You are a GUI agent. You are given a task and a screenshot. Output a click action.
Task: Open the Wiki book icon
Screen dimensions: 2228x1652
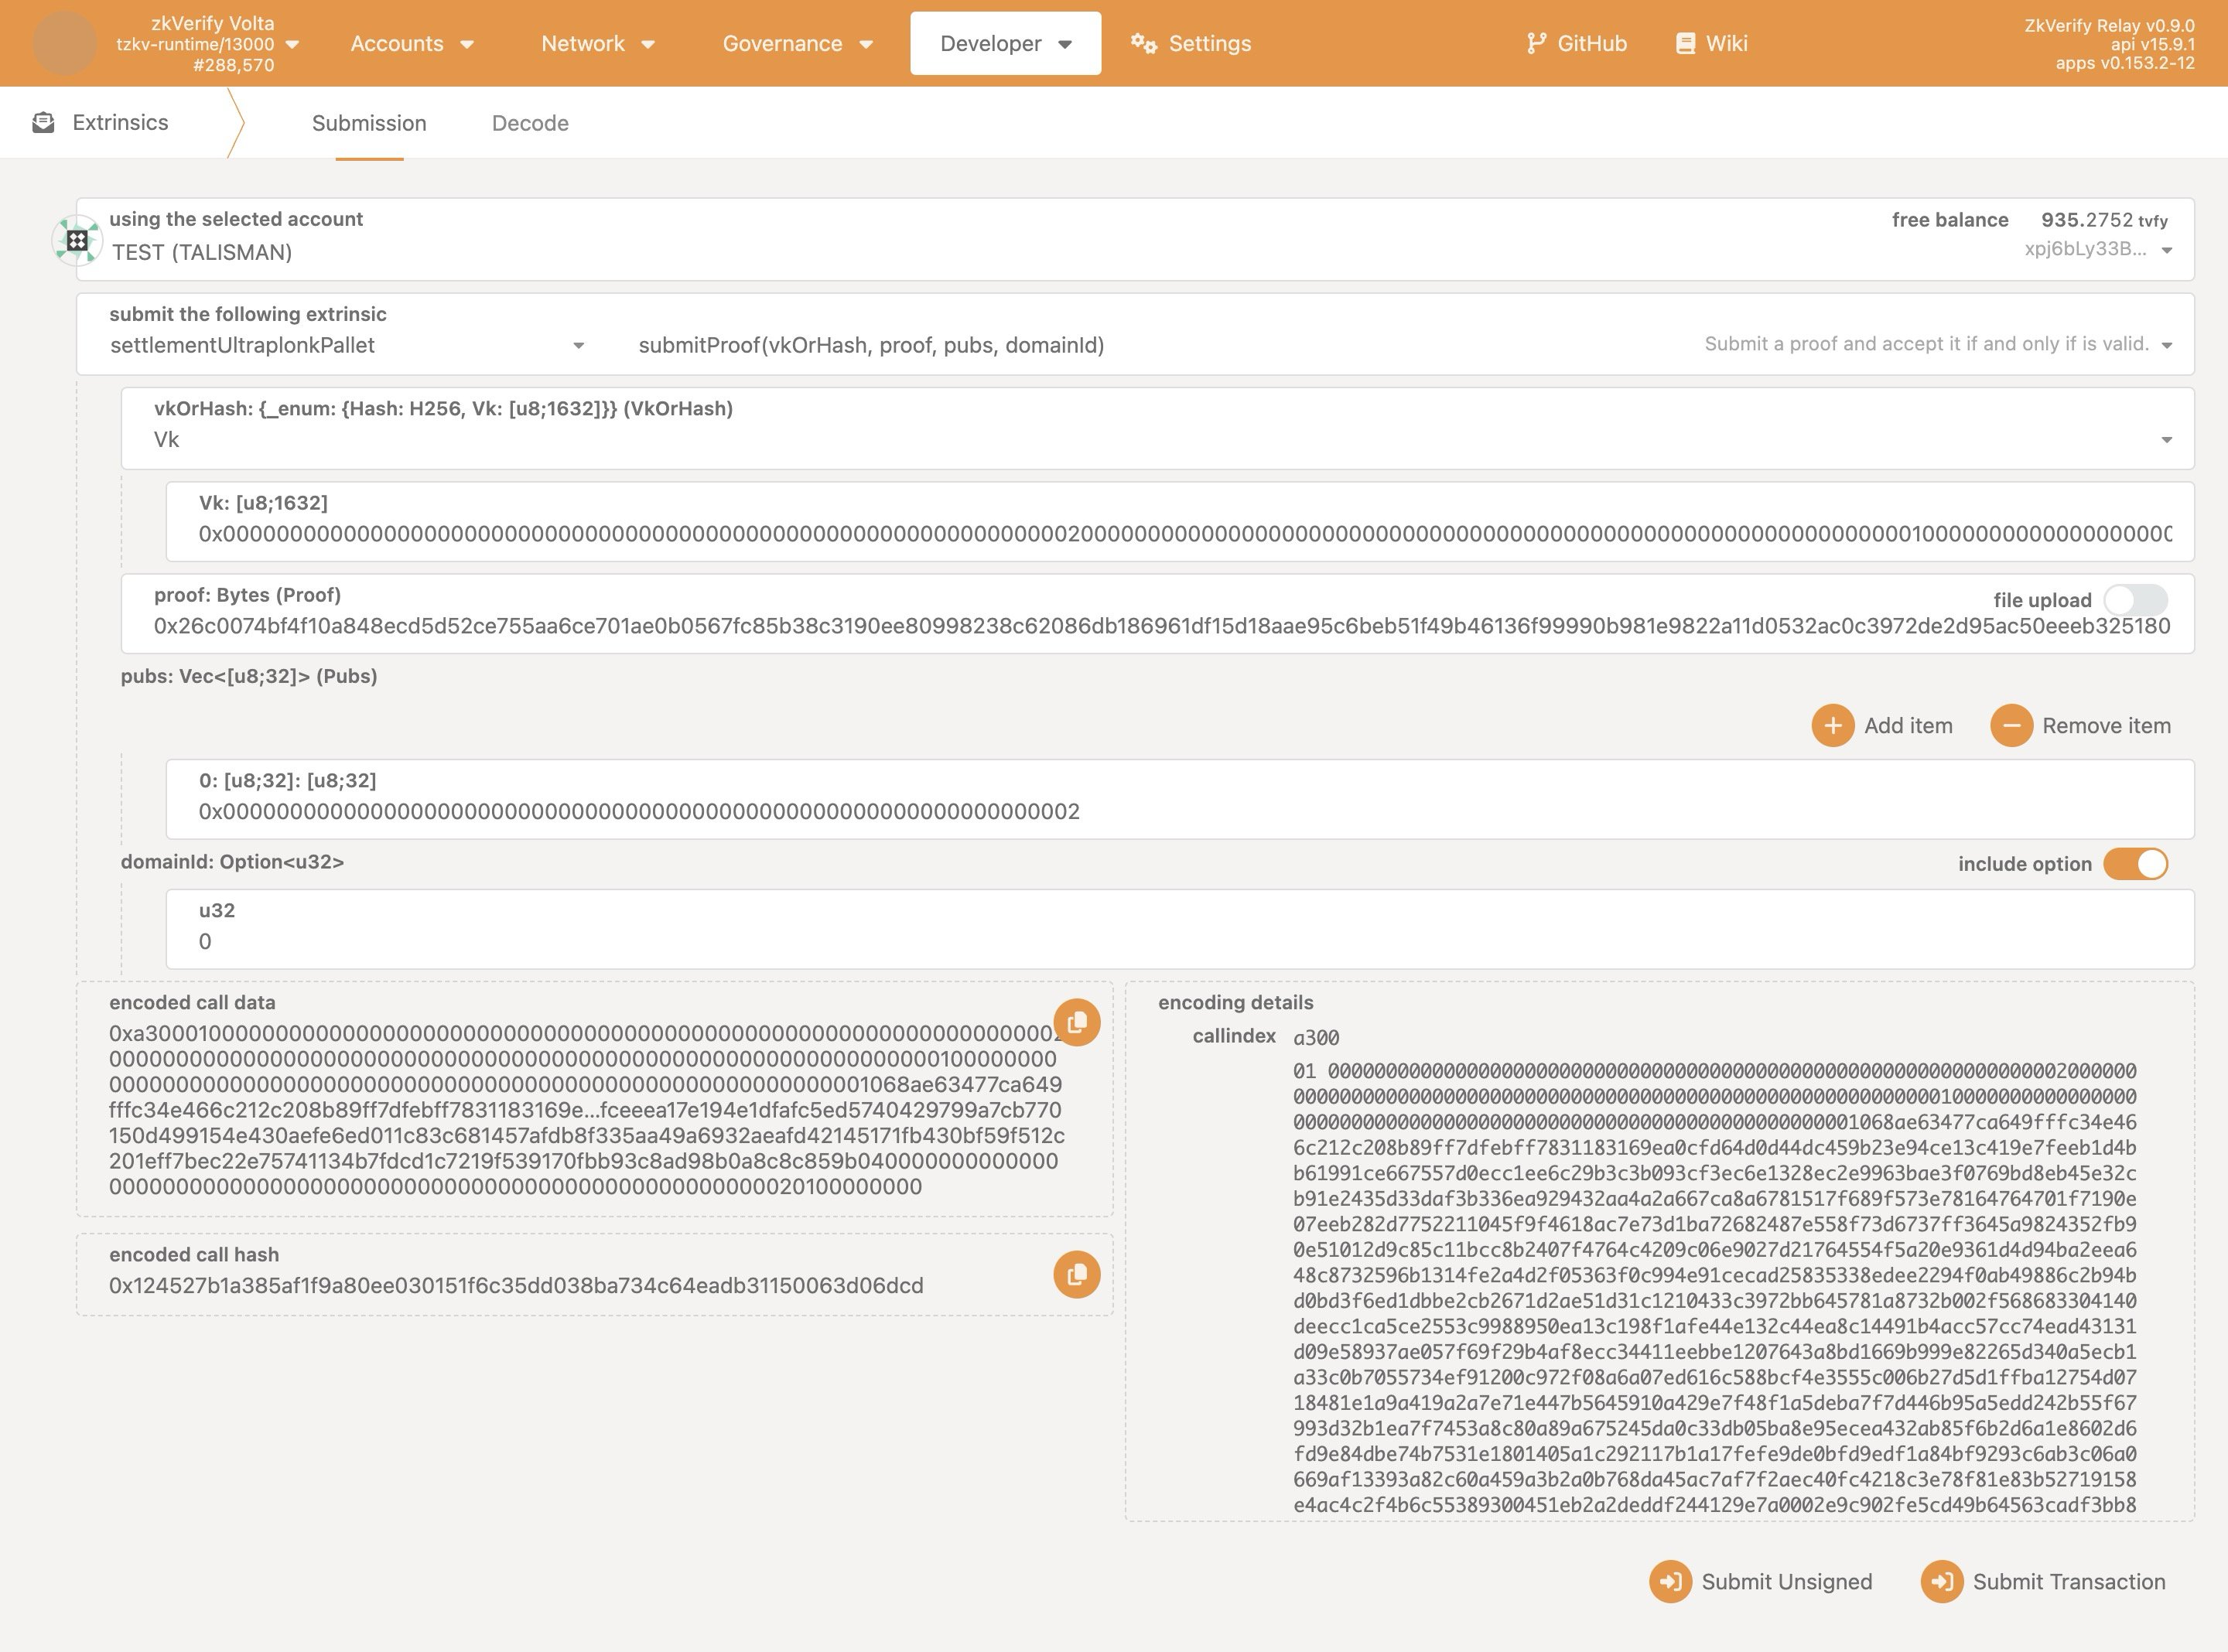click(x=1685, y=43)
